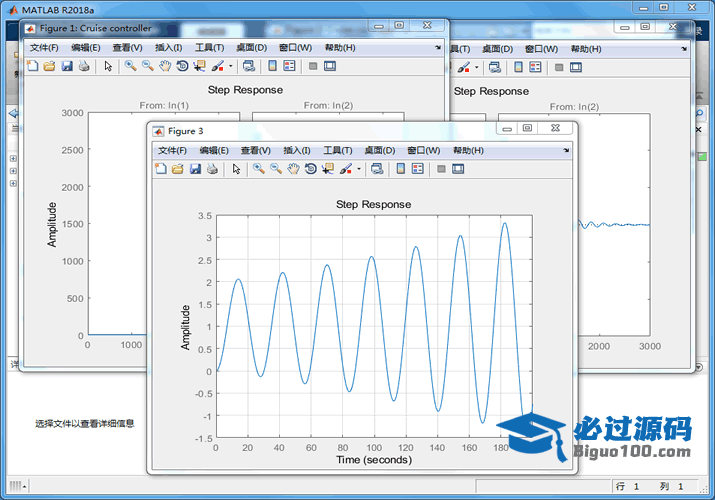Image resolution: width=715 pixels, height=500 pixels.
Task: Open 帮助(H) menu in Figure 3
Action: pos(468,150)
